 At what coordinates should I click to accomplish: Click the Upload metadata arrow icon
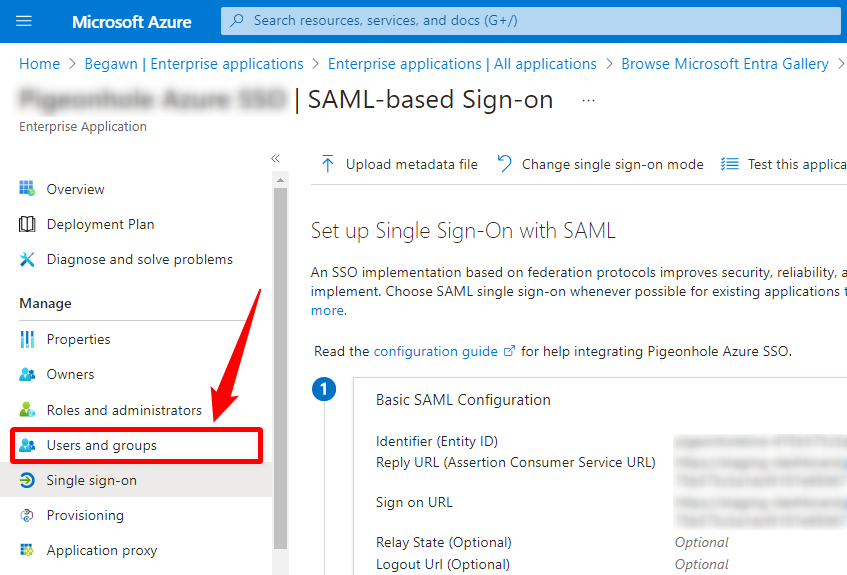point(327,164)
